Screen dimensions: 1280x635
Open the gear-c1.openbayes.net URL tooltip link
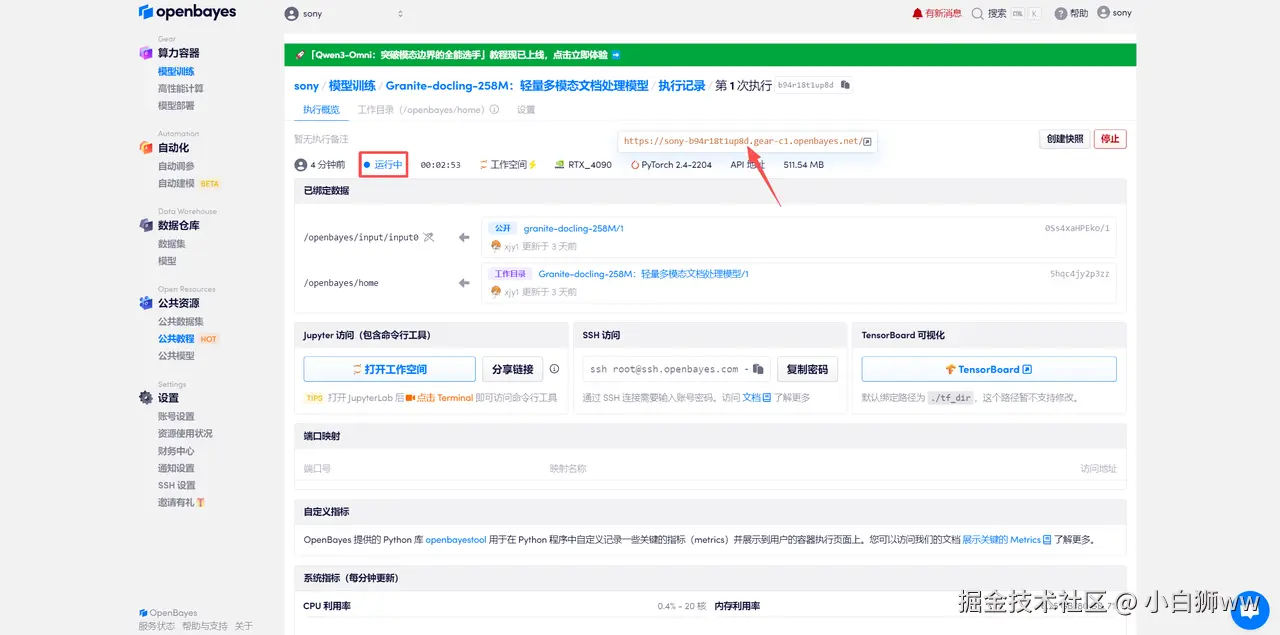(741, 141)
